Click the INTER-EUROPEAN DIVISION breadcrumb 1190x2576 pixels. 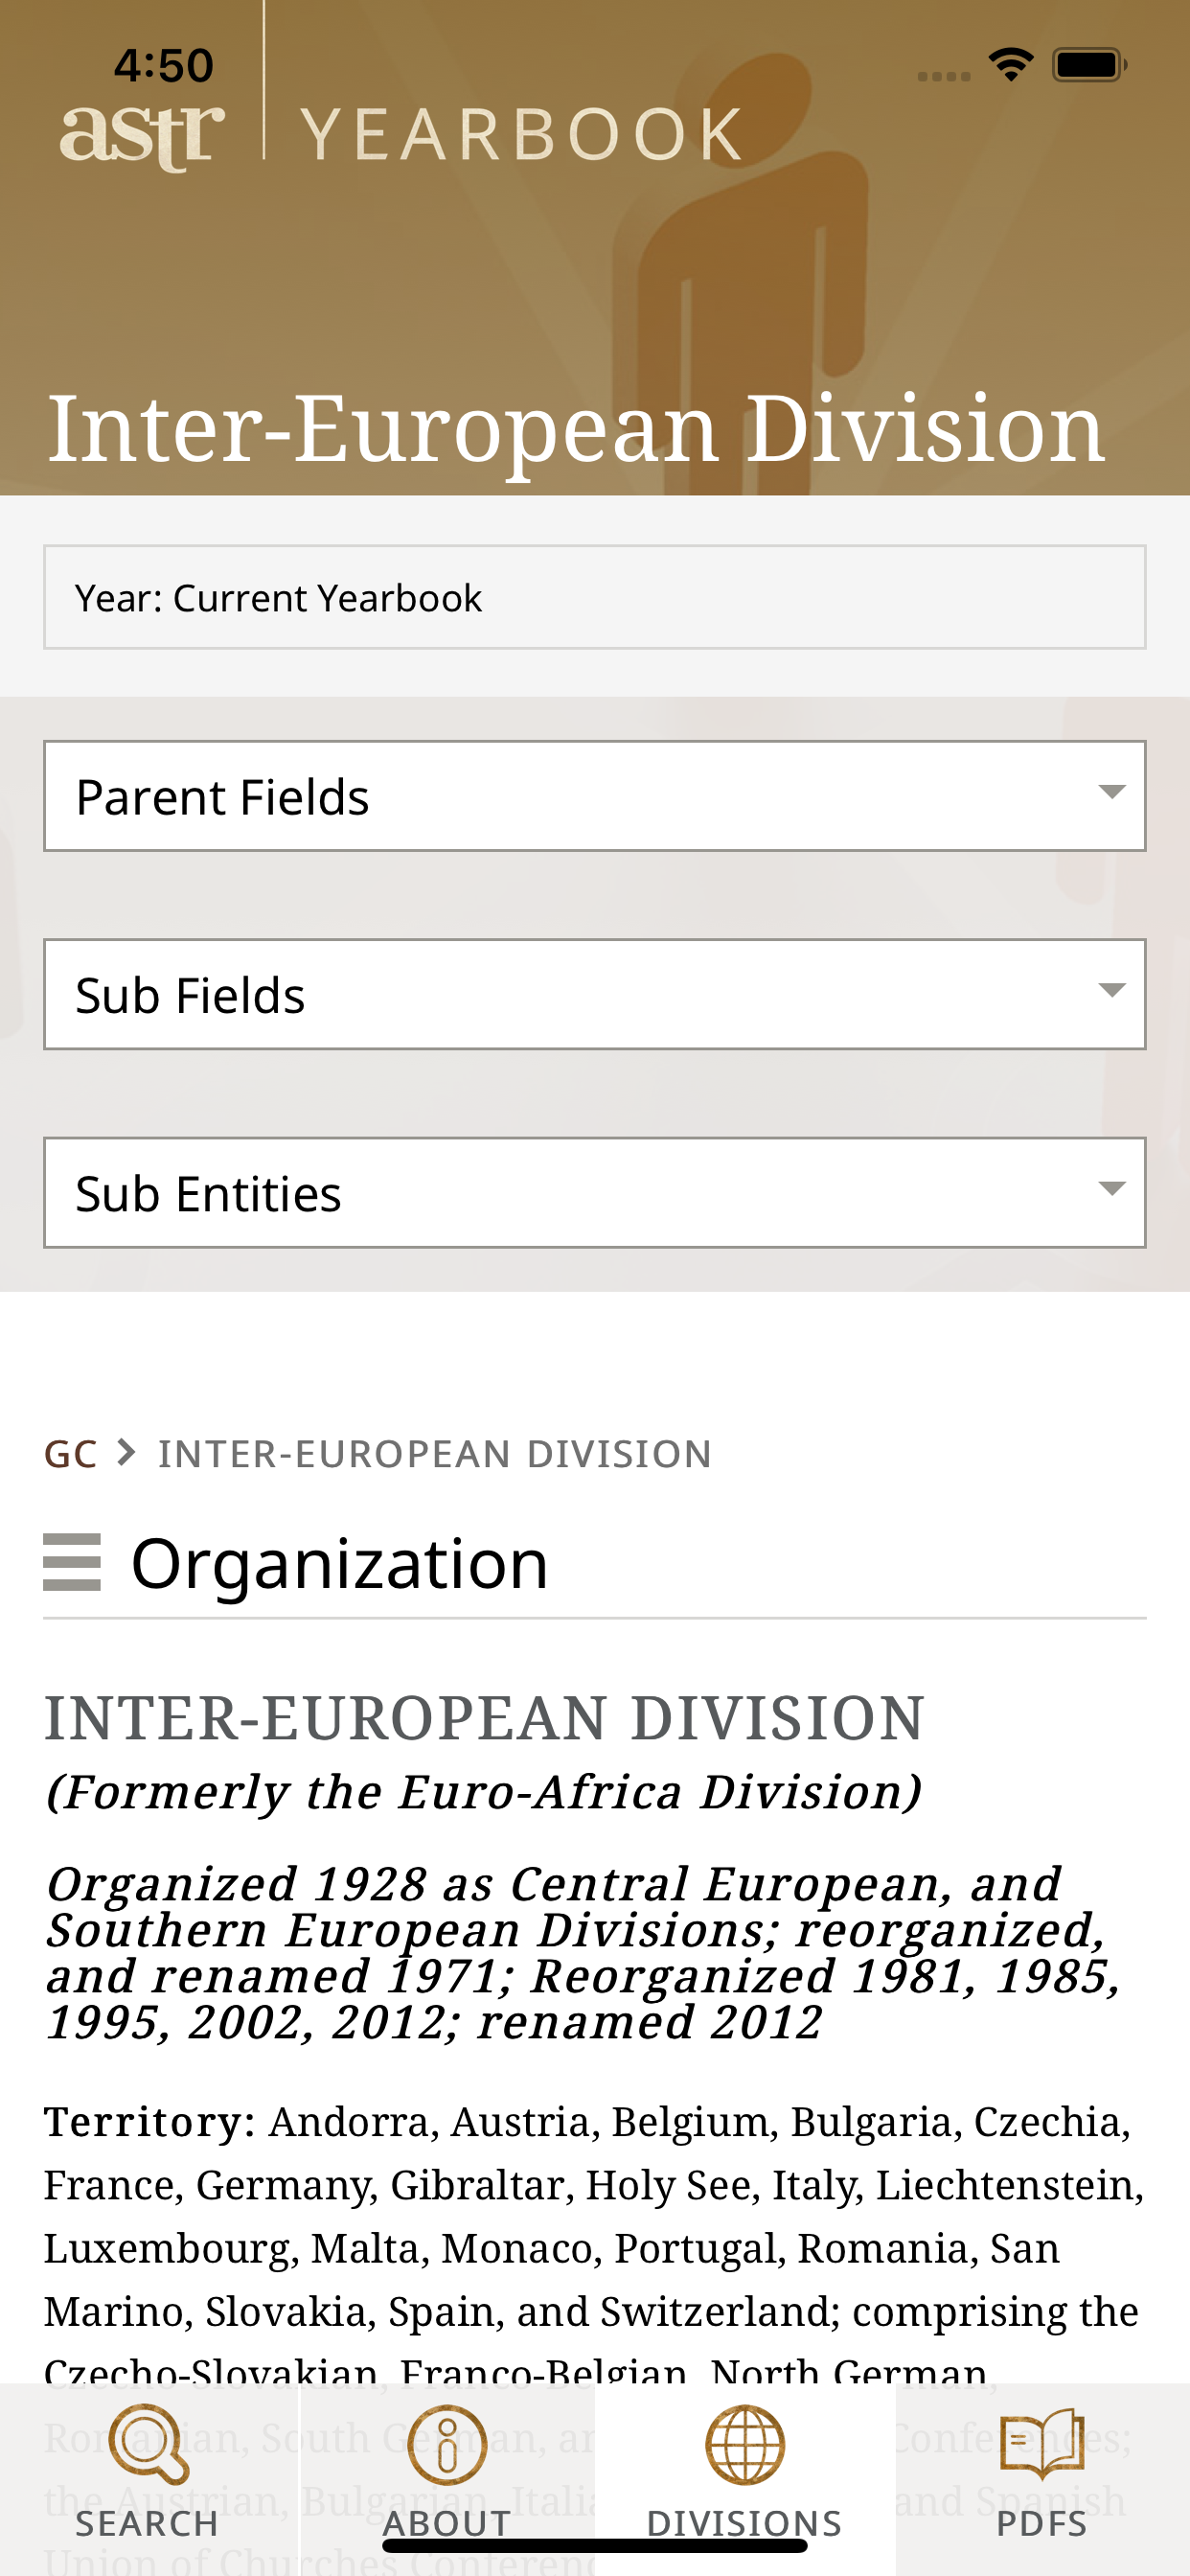point(435,1454)
